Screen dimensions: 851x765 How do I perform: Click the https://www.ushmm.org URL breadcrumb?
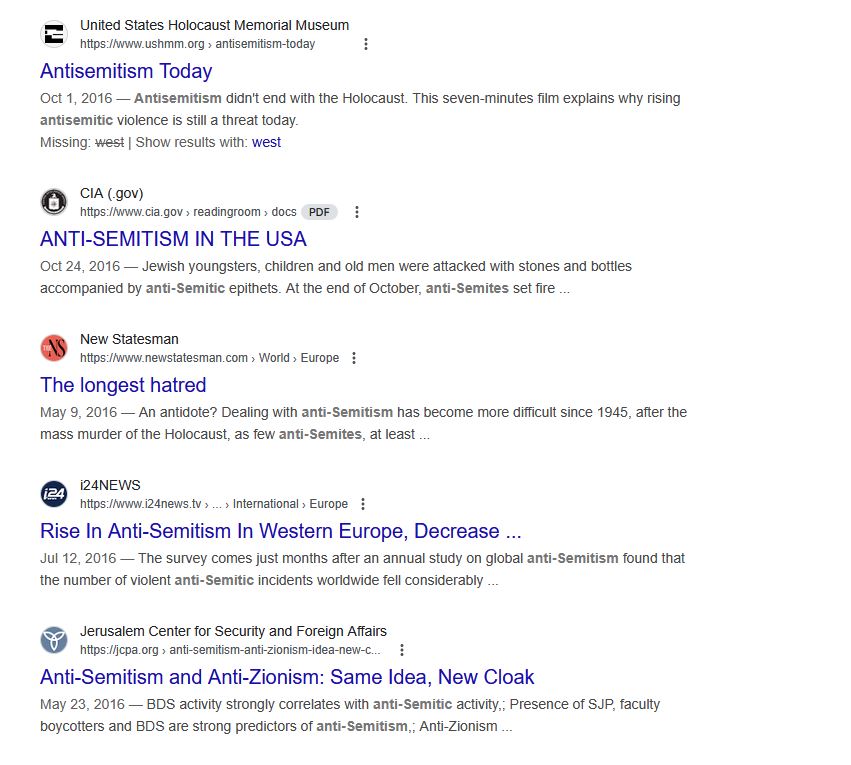198,44
